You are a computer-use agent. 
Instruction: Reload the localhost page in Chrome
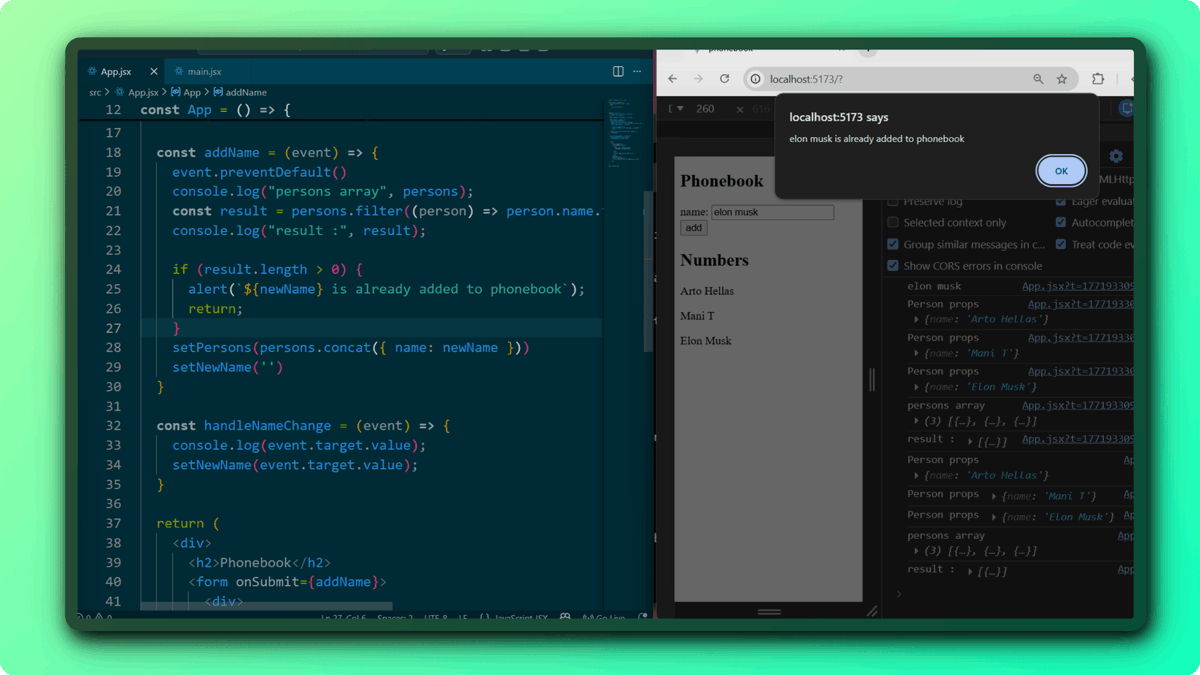(724, 79)
